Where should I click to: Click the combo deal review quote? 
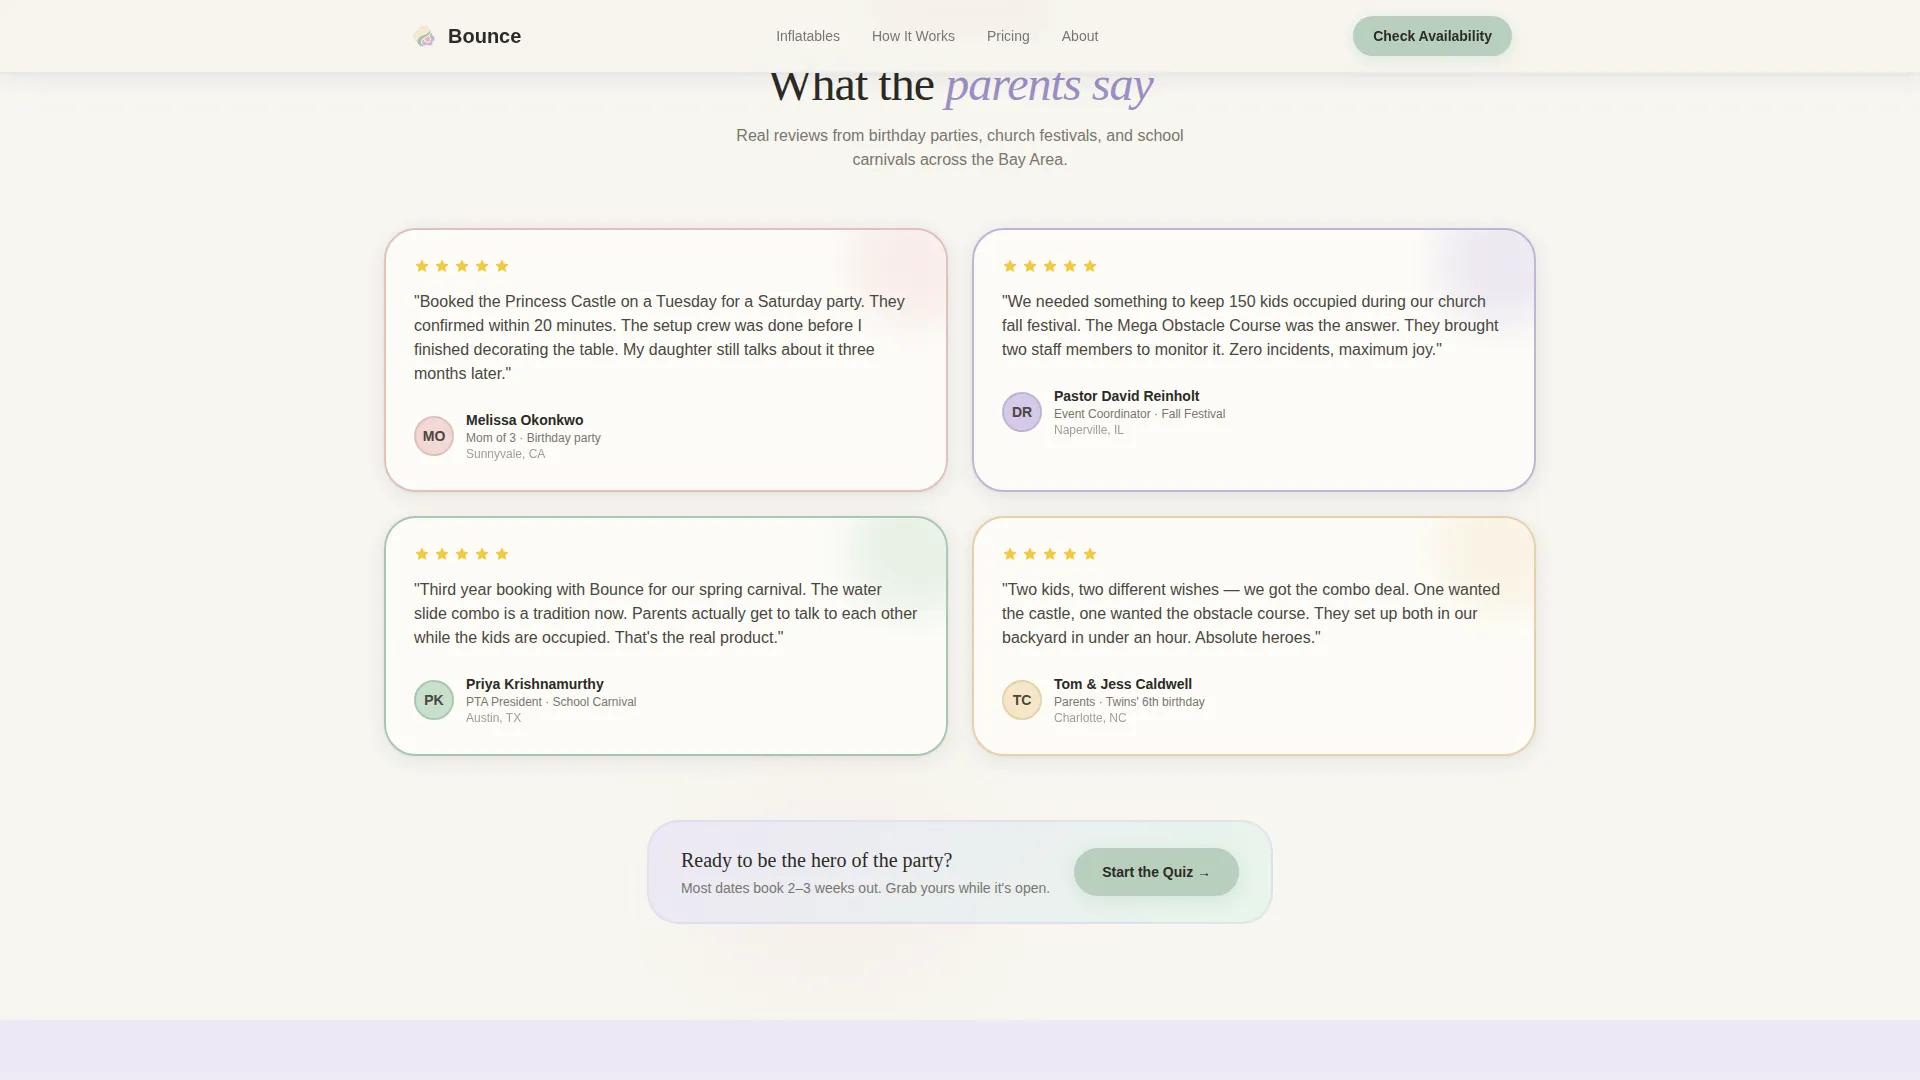(1251, 613)
